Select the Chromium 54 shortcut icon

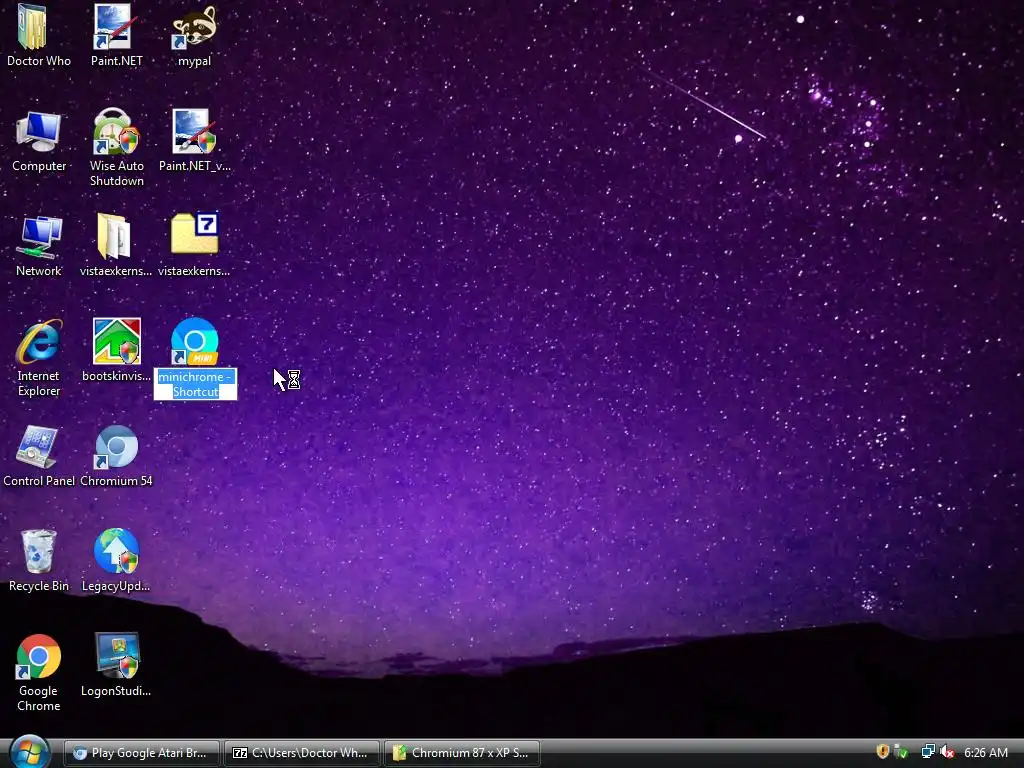point(116,447)
